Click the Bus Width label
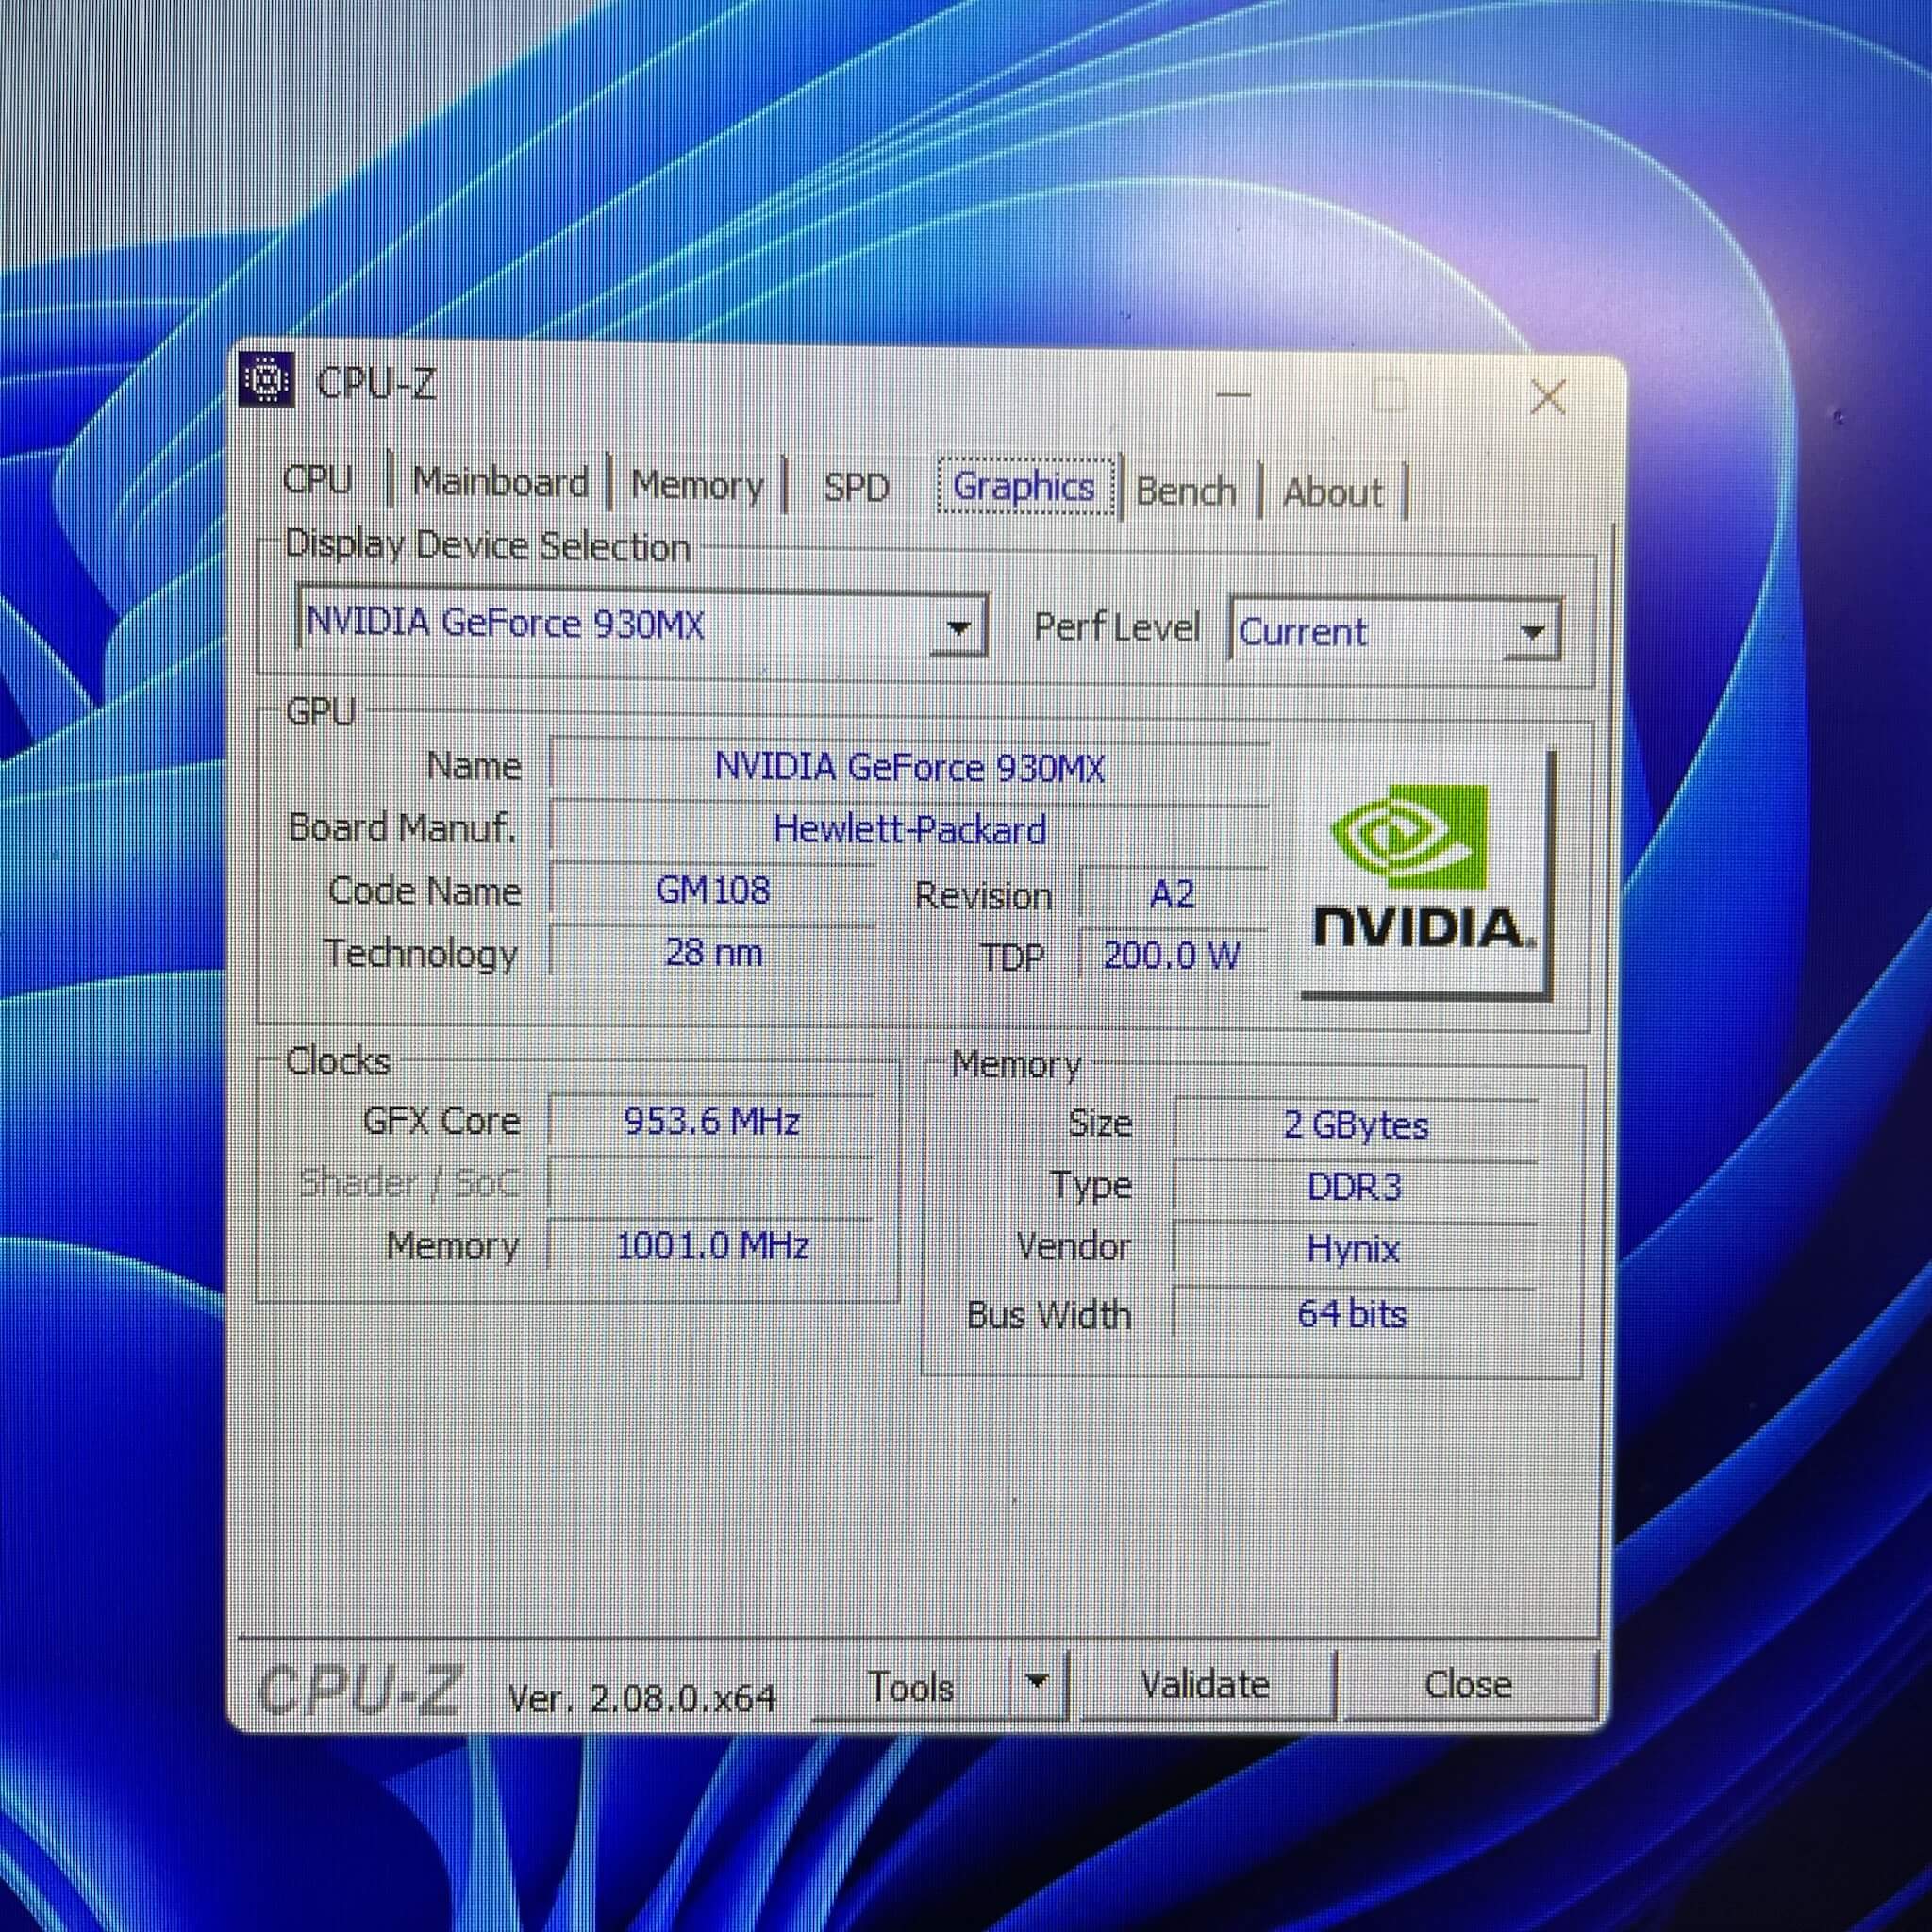 coord(1049,1315)
